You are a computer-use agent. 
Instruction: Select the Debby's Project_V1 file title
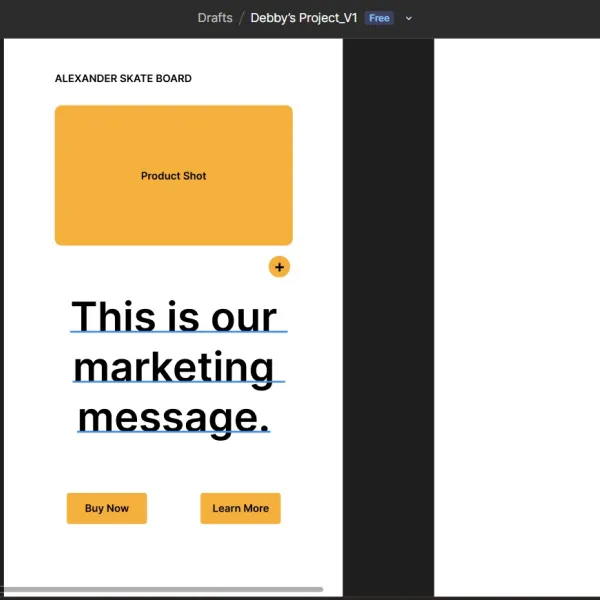[x=304, y=18]
